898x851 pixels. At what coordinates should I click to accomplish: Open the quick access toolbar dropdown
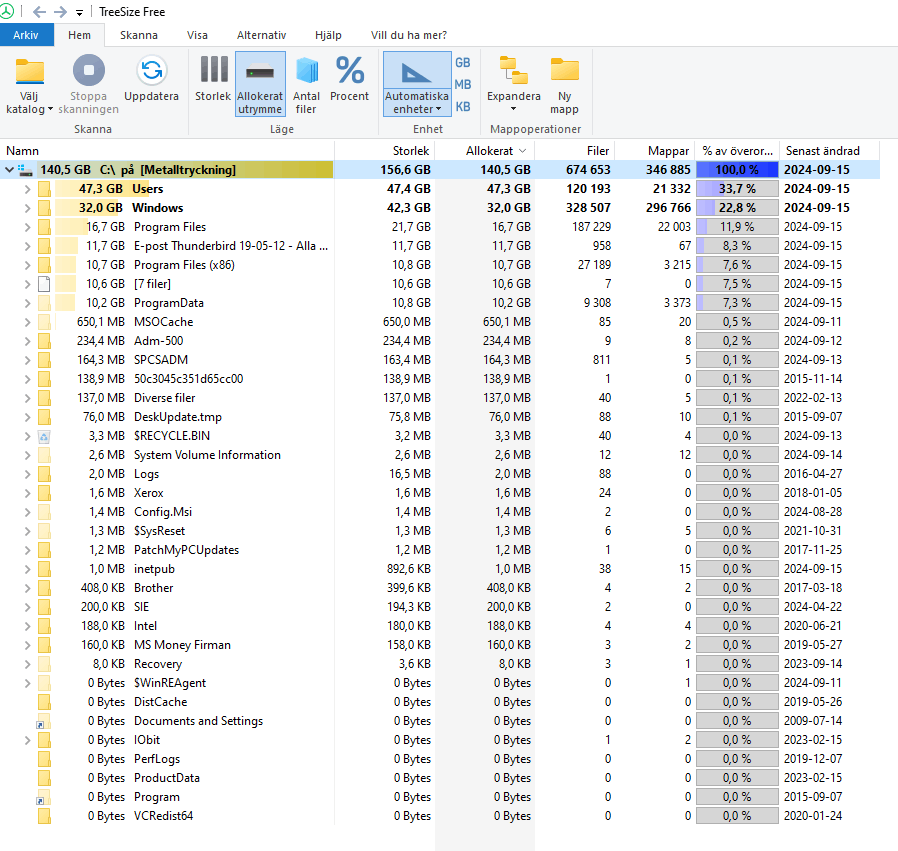(x=80, y=12)
